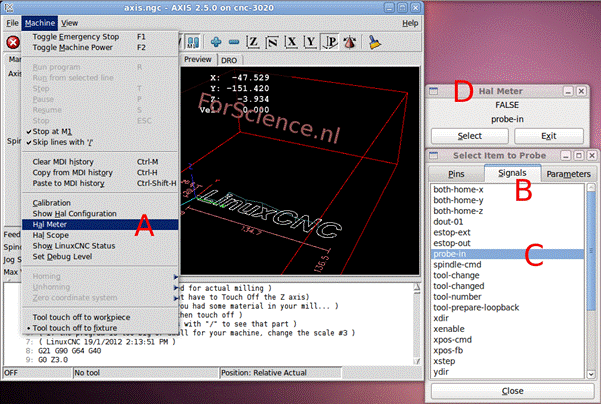Viewport: 601px width, 404px height.
Task: Toggle the rotate view cone icon
Action: coord(349,42)
